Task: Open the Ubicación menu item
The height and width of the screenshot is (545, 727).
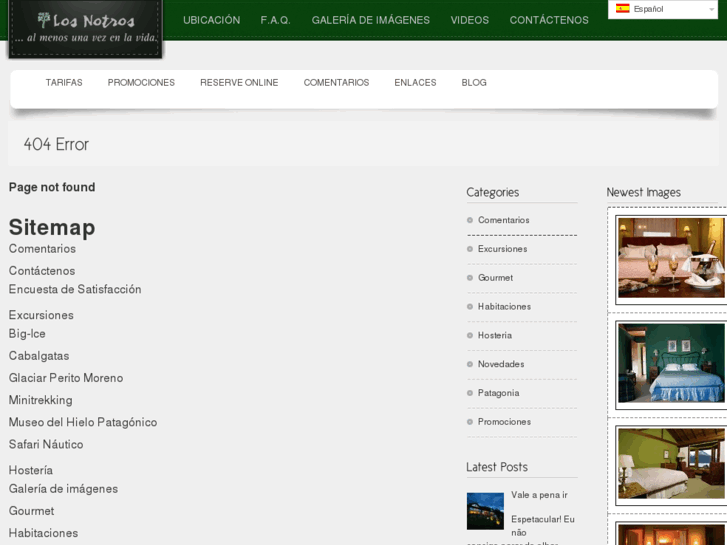Action: (x=211, y=20)
